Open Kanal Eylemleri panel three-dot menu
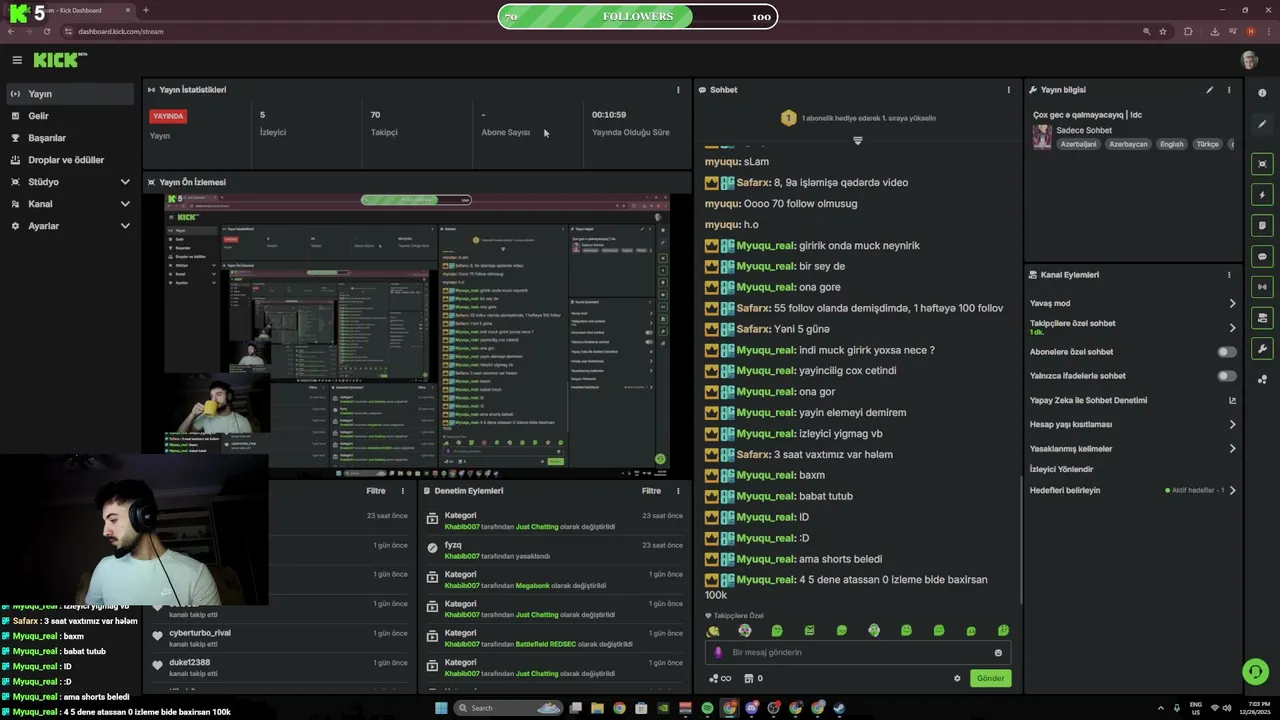The width and height of the screenshot is (1280, 720). (1229, 275)
